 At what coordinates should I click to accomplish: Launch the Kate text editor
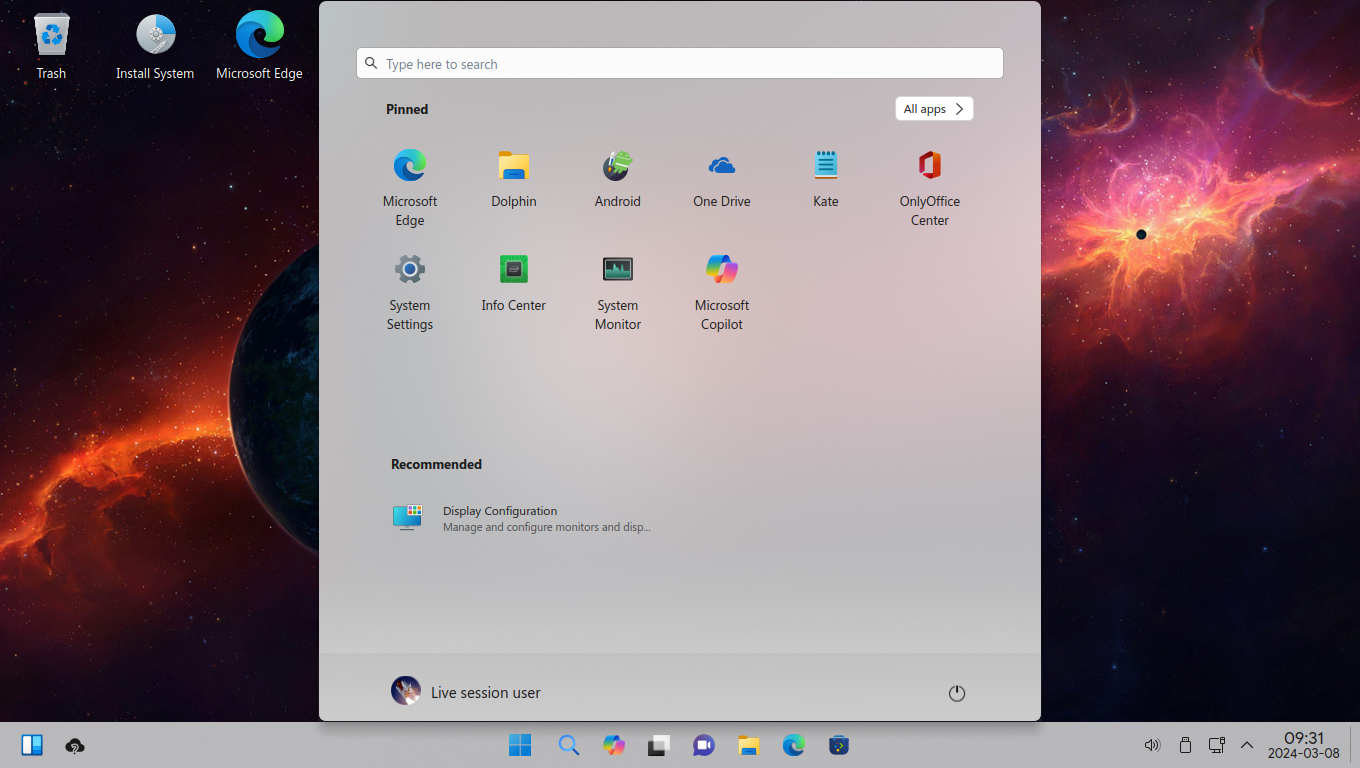click(x=826, y=178)
